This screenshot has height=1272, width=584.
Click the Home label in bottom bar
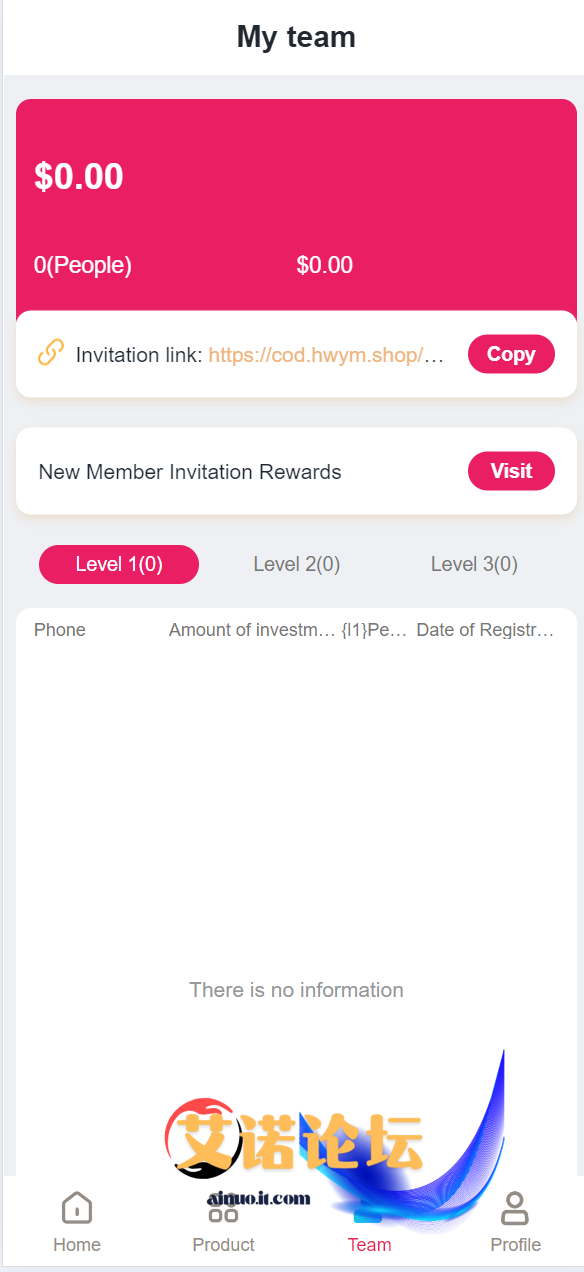click(x=77, y=1245)
